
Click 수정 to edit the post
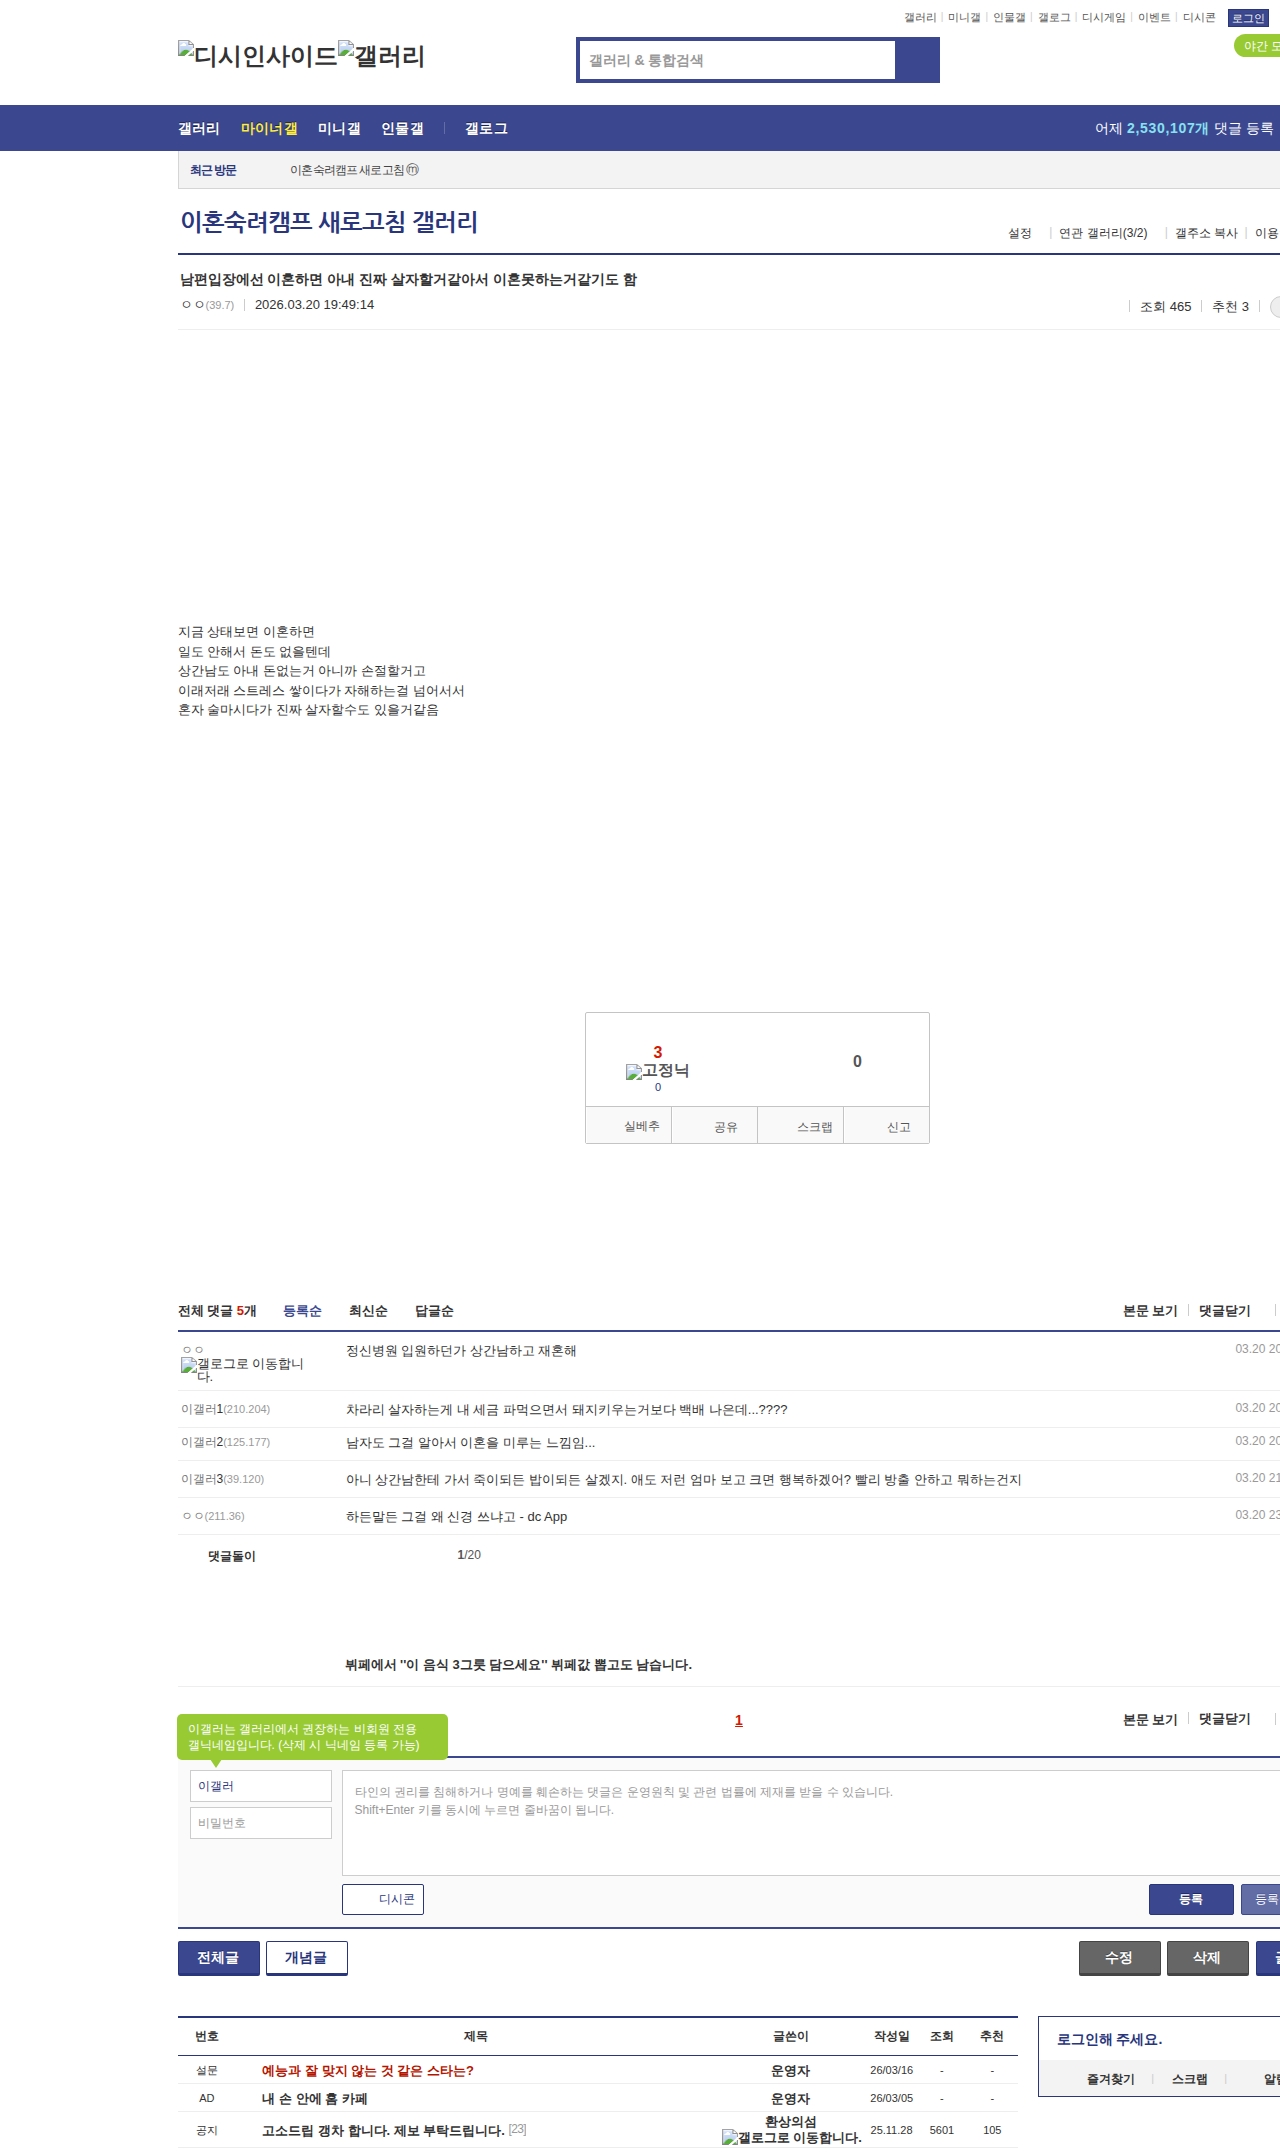(1120, 1958)
